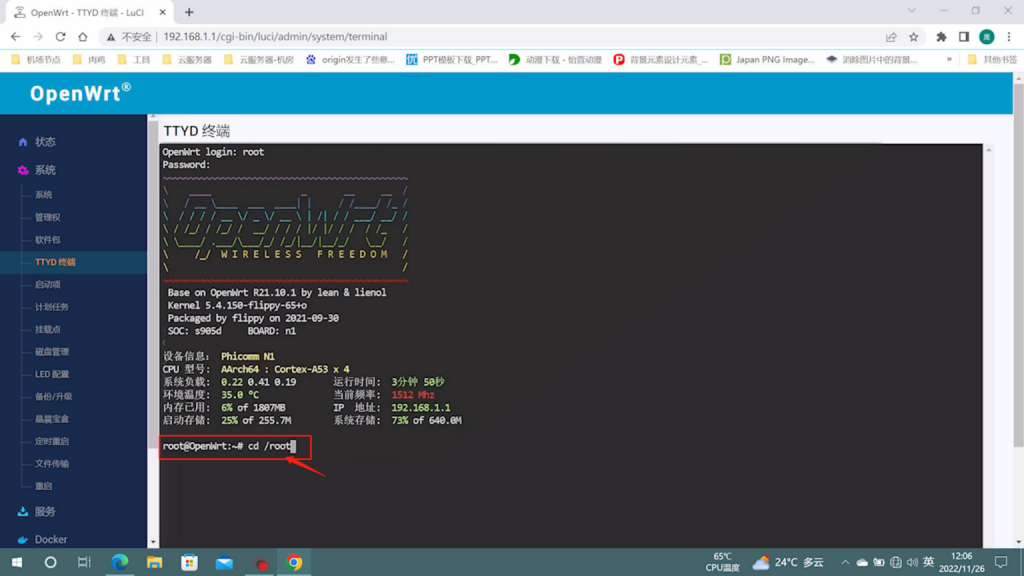Open the browser extensions puzzle icon
Screen dimensions: 1024x576
click(x=941, y=37)
